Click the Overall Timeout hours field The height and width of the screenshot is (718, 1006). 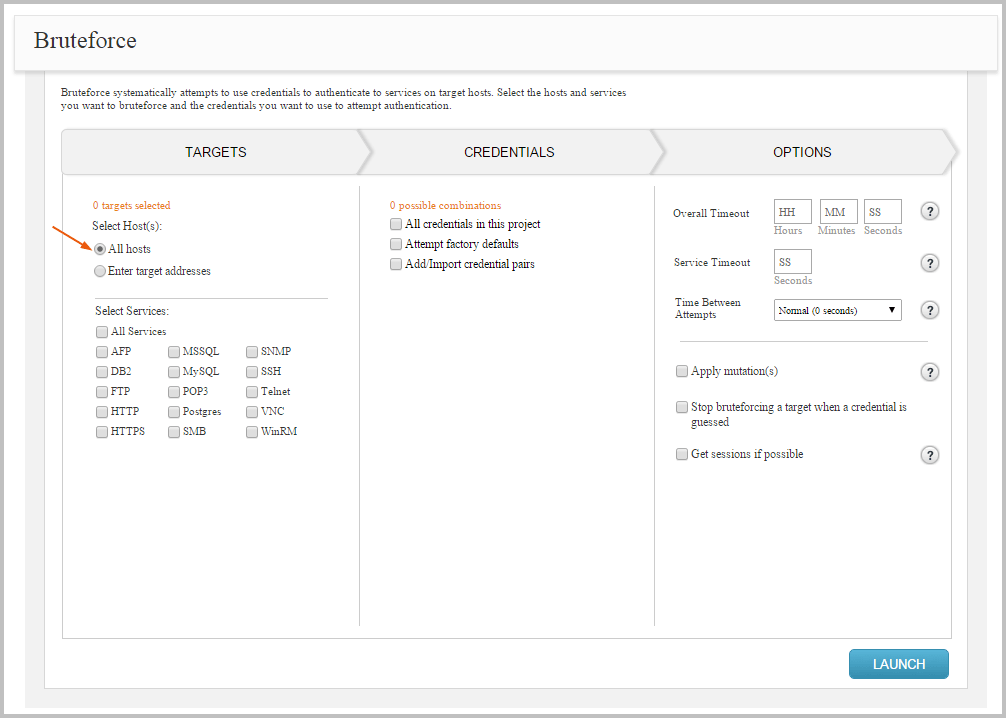(792, 212)
